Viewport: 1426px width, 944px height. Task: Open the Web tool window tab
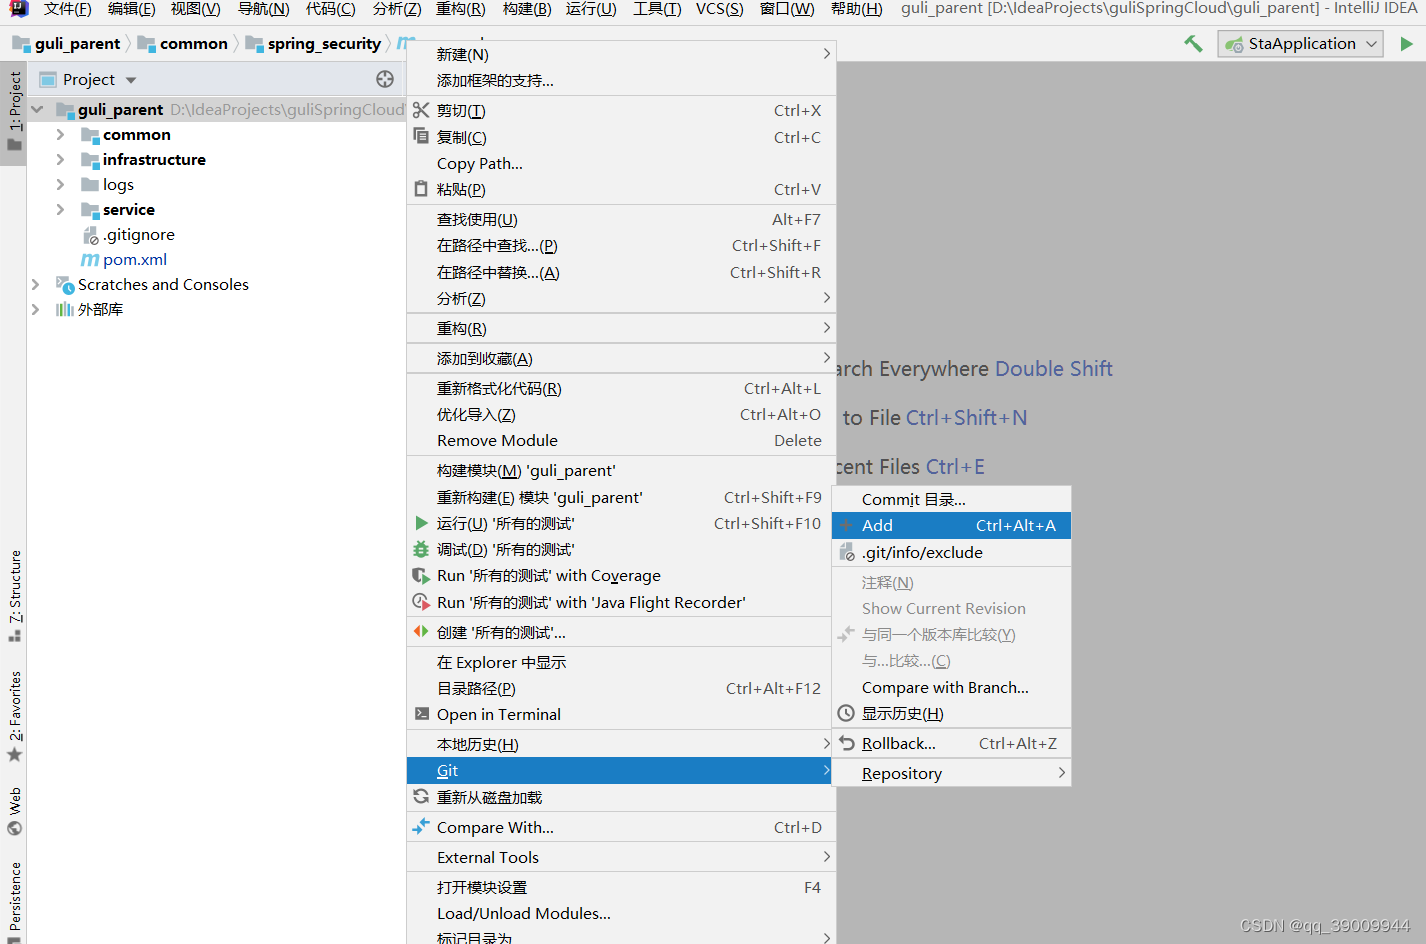tap(14, 811)
